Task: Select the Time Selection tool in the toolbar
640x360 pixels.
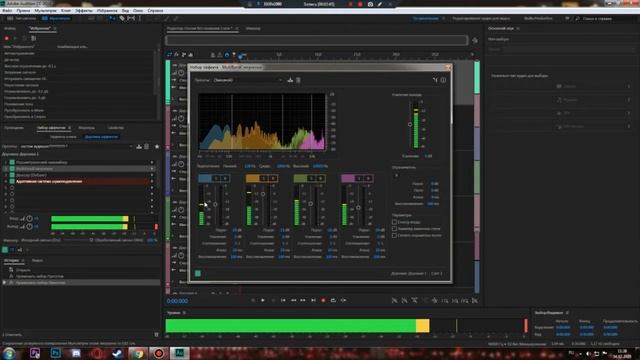Action: click(x=140, y=18)
